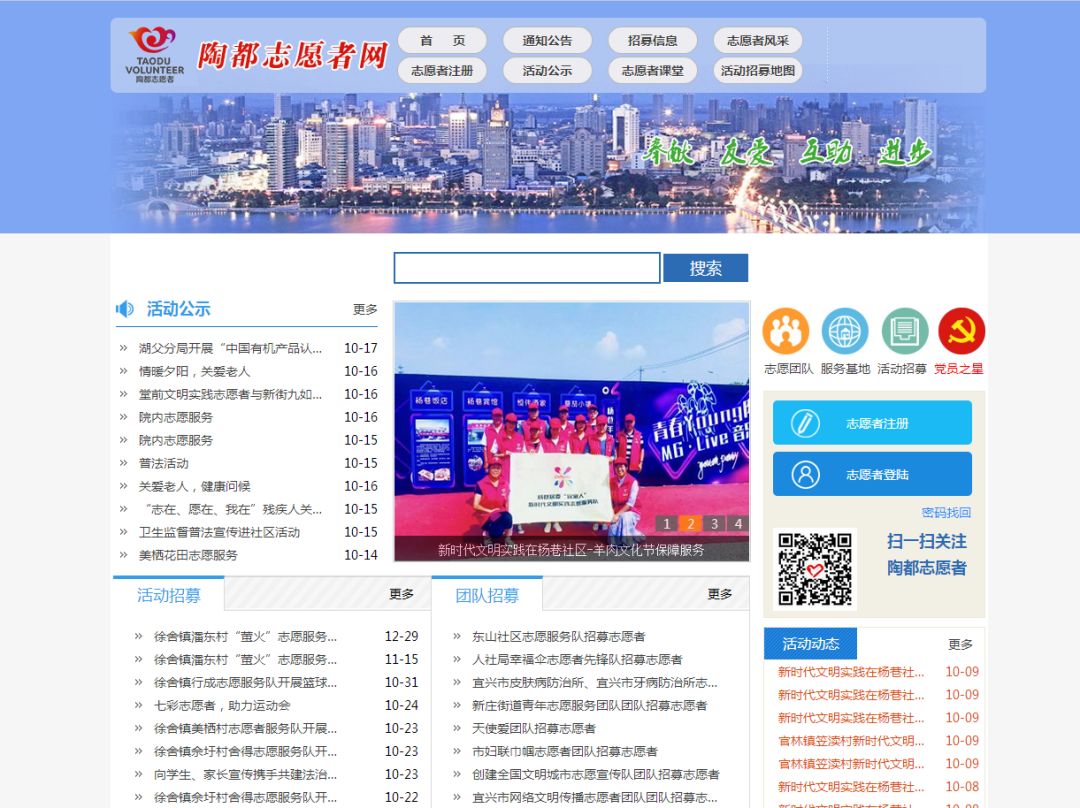Open 湖父分局开展"中国有机产品认... announcement
Image resolution: width=1080 pixels, height=808 pixels.
click(230, 348)
